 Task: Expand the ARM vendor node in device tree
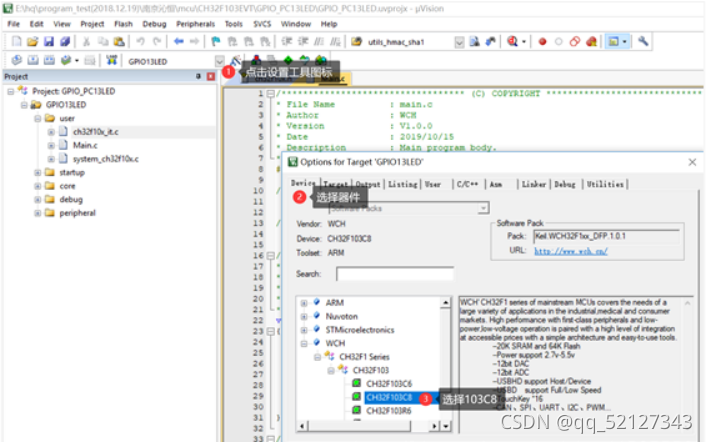coord(304,303)
